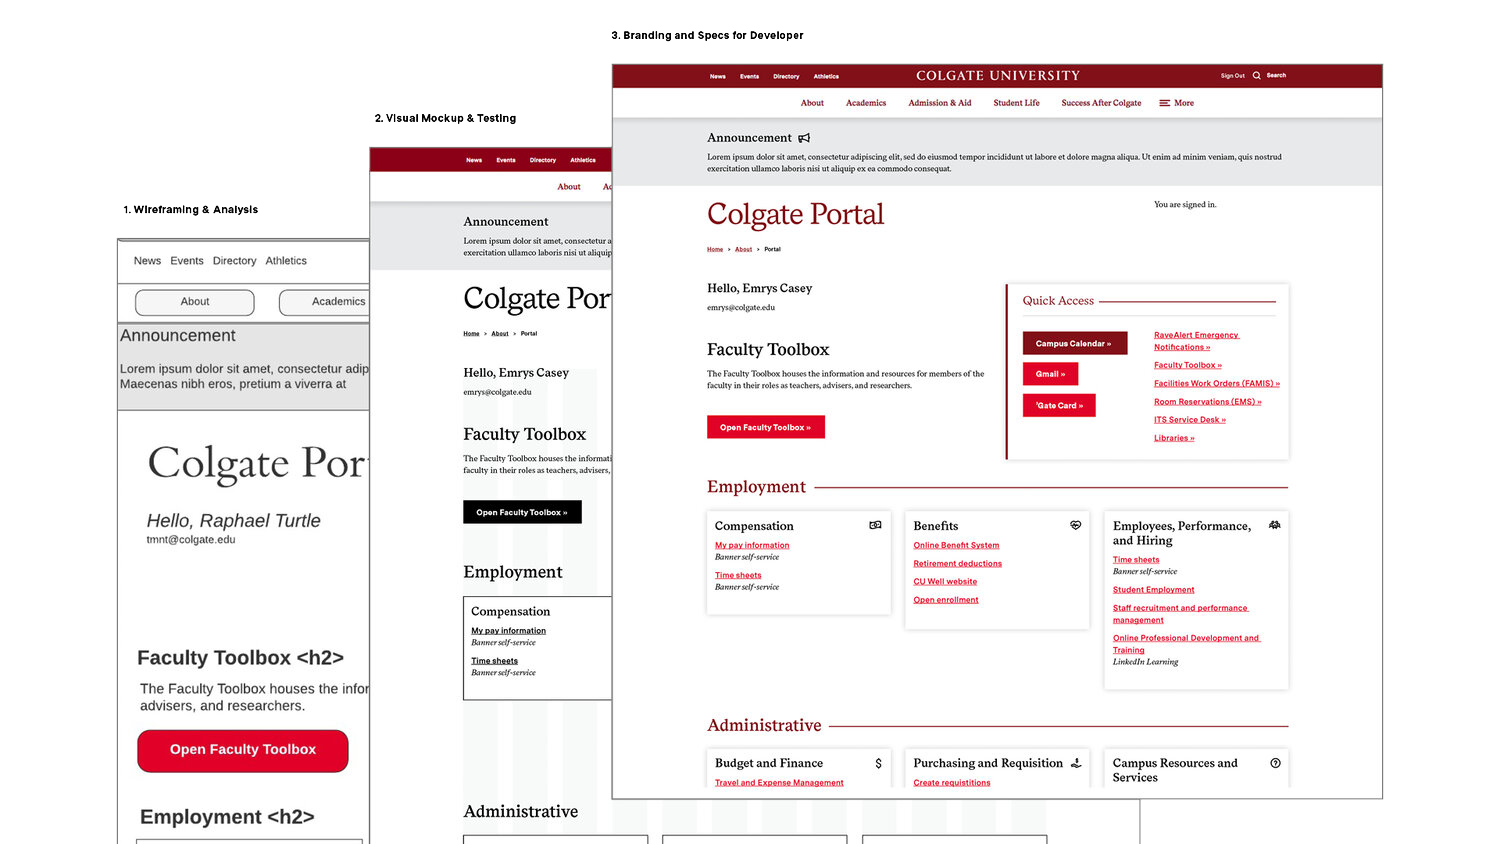Open Online Professional Development and Training link
Viewport: 1500px width, 844px height.
pos(1187,644)
